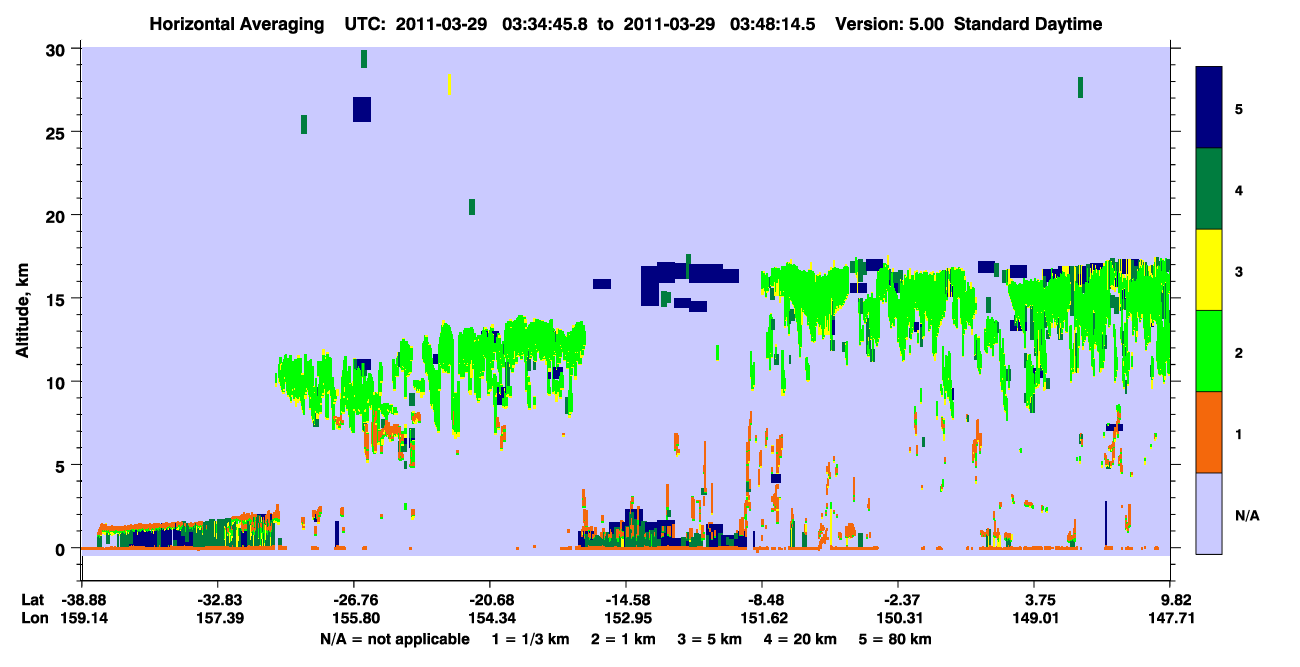
Task: Click legend text '4 = 20 km'
Action: click(801, 639)
